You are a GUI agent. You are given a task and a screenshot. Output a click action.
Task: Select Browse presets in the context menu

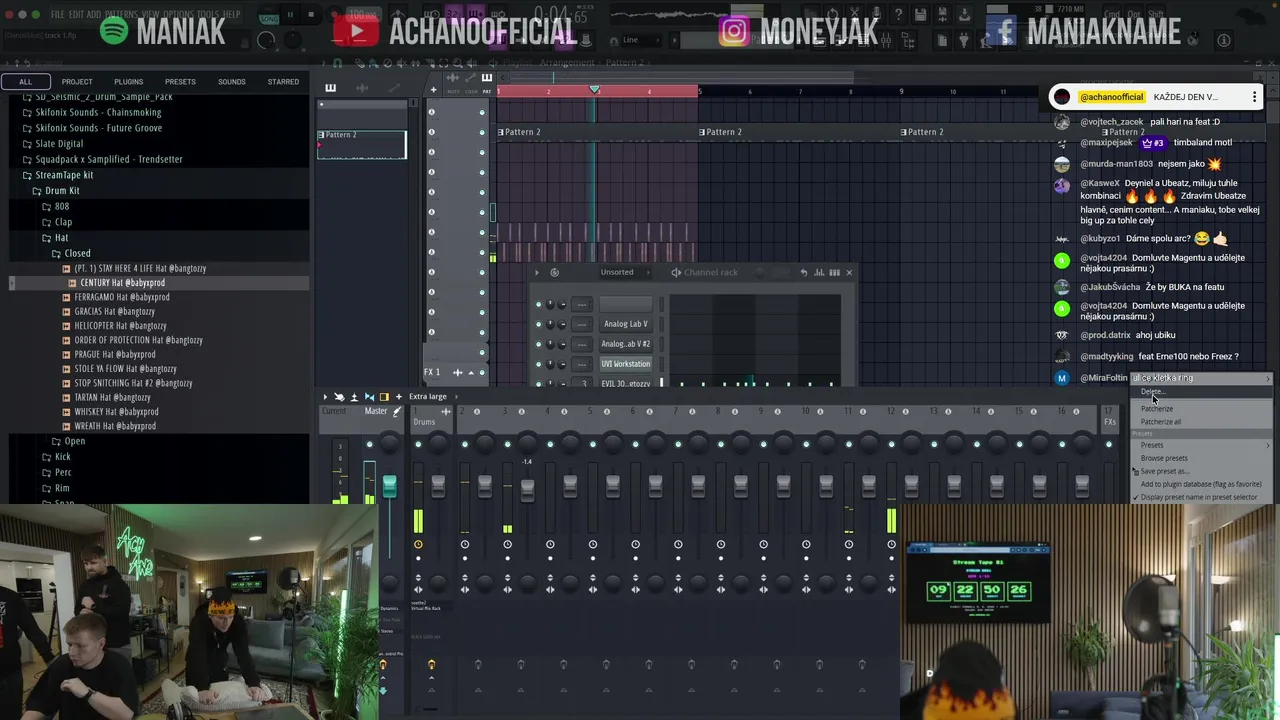(1200, 458)
